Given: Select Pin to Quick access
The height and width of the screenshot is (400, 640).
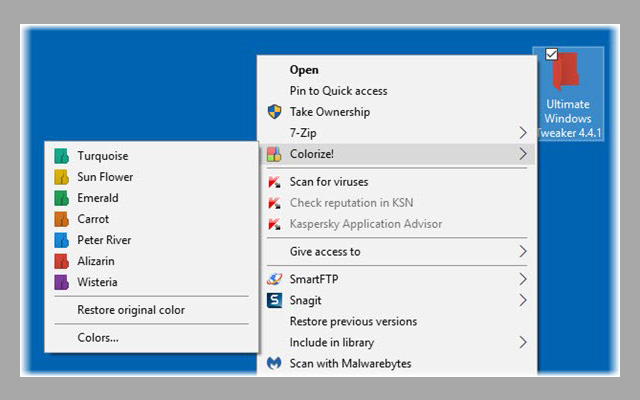Looking at the screenshot, I should 397,91.
